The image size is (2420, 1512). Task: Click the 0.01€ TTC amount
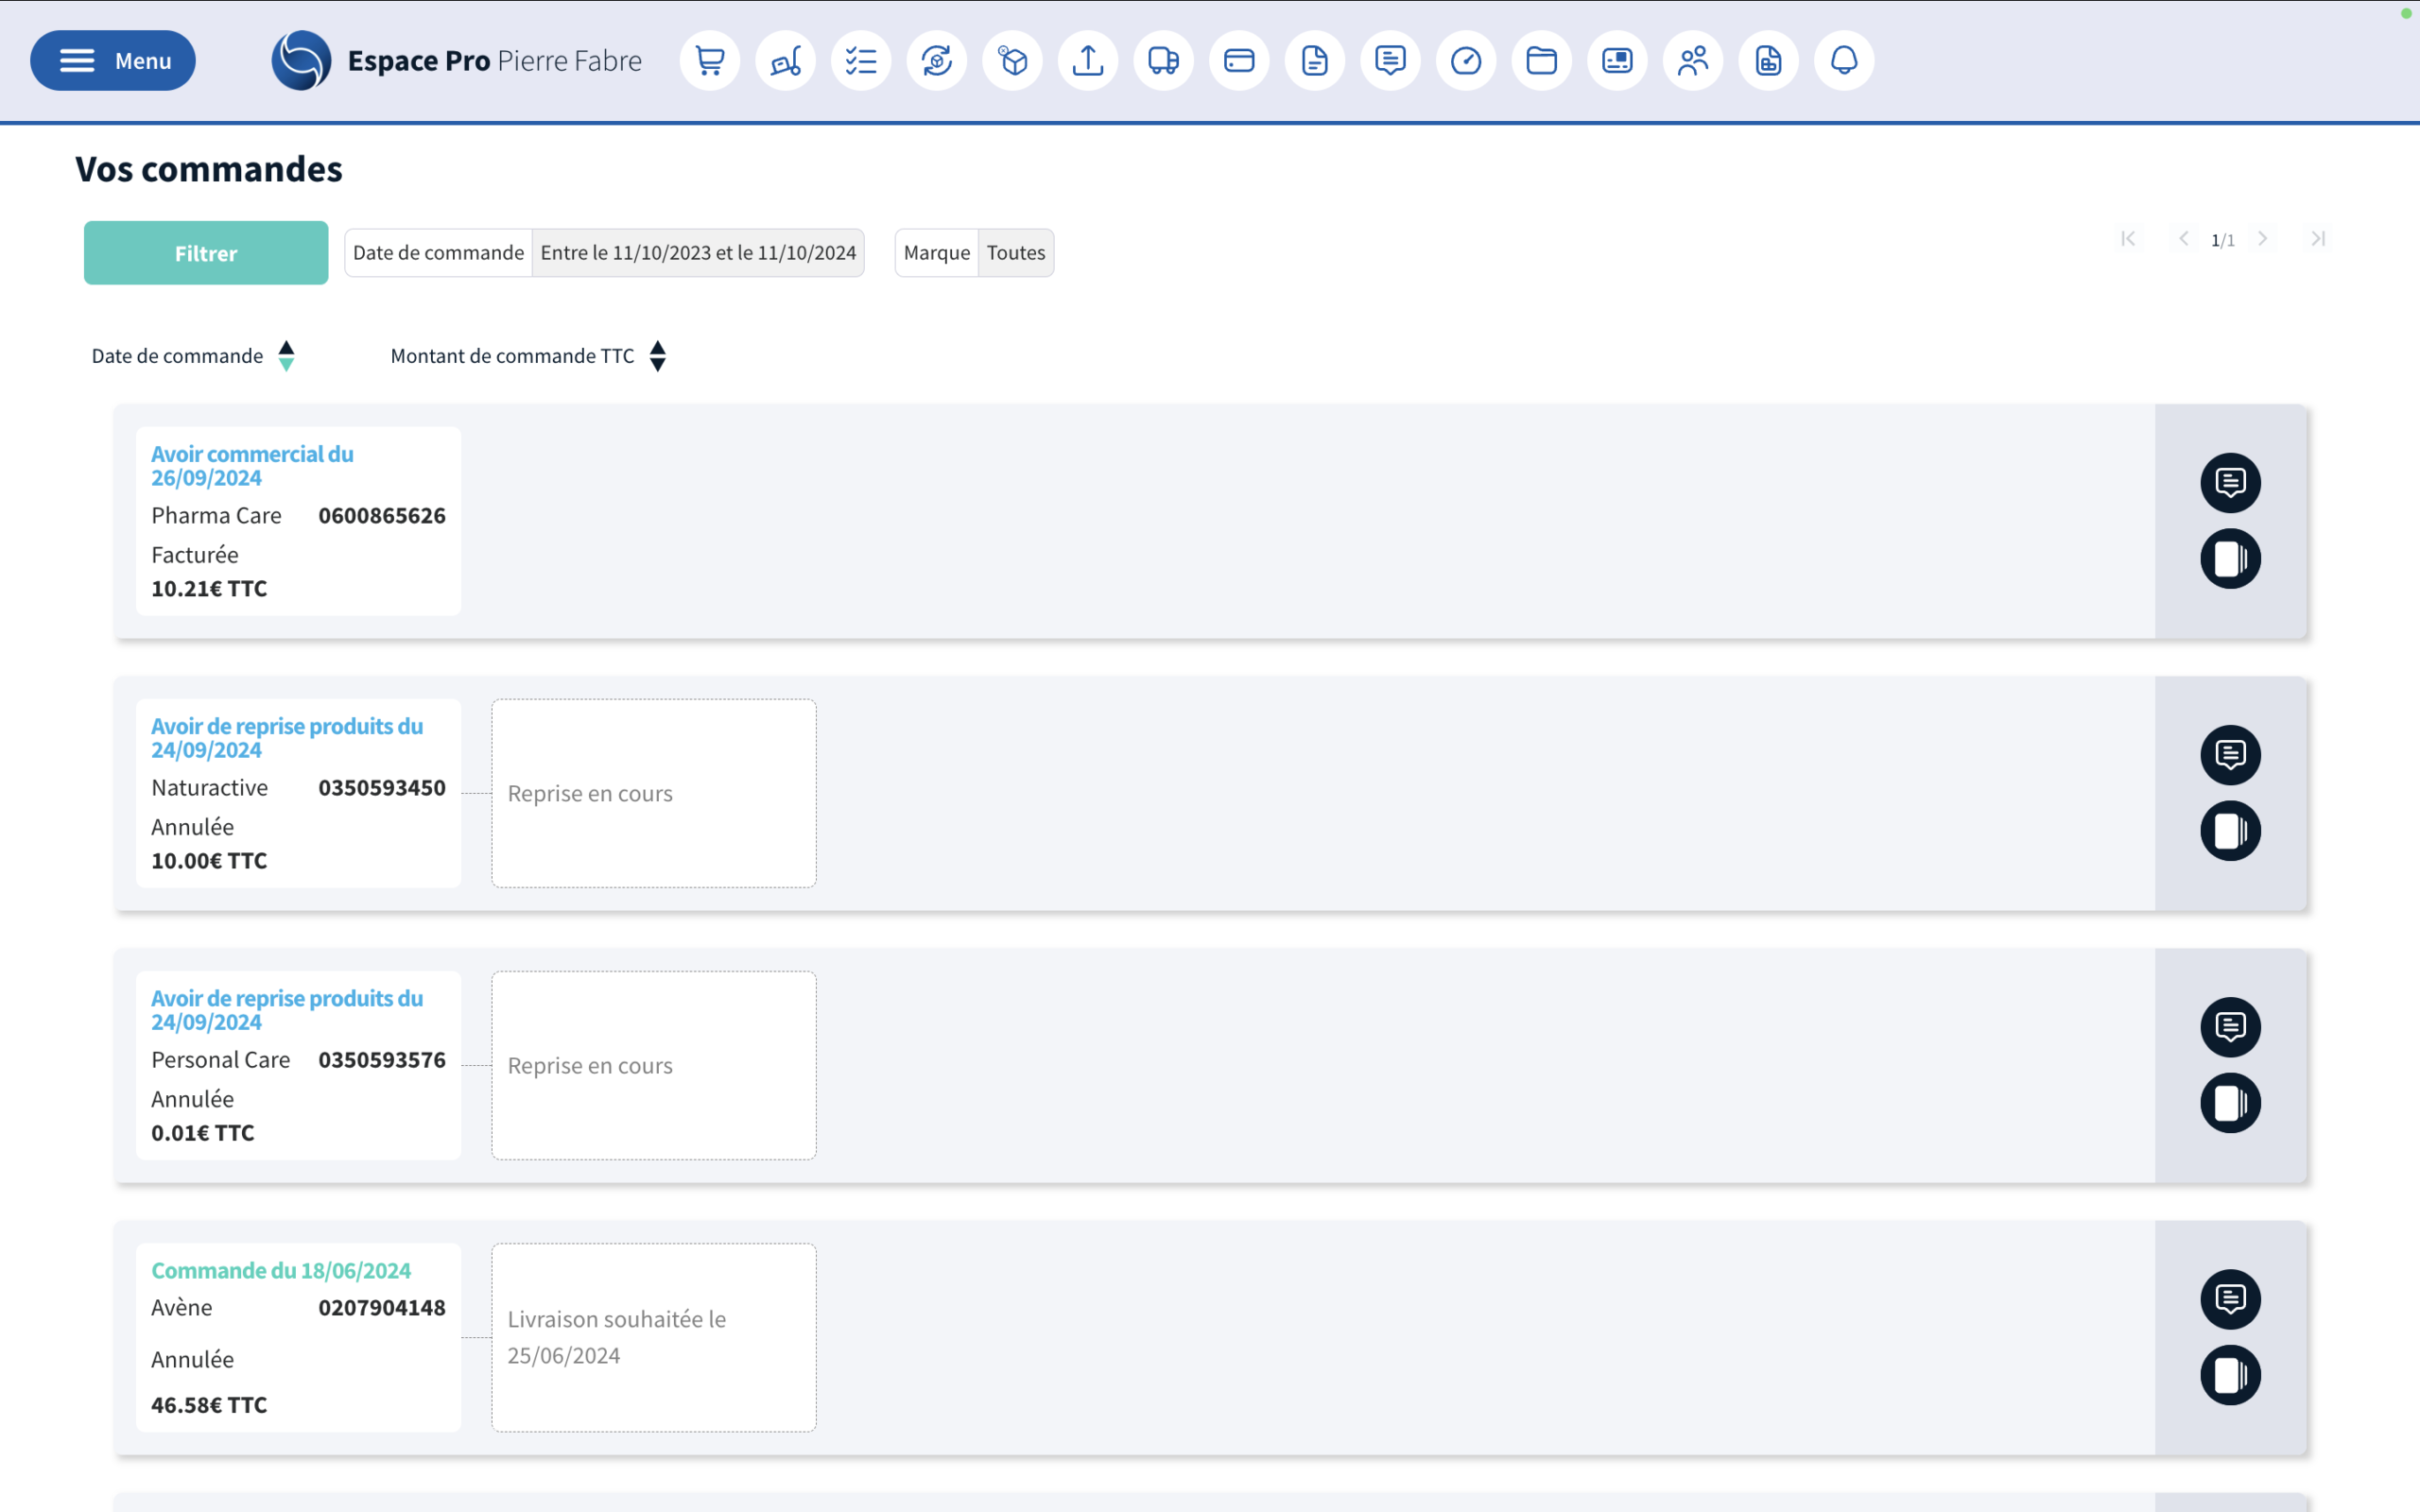(x=203, y=1133)
